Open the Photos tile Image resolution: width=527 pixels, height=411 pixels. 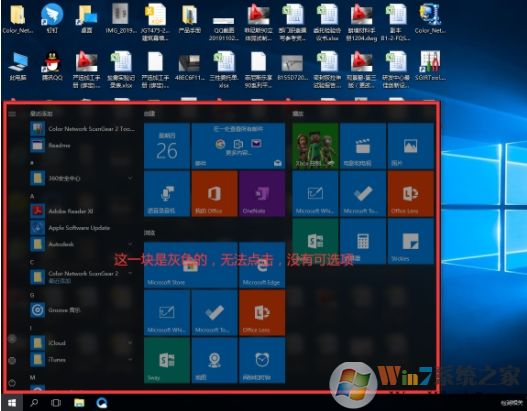point(411,146)
